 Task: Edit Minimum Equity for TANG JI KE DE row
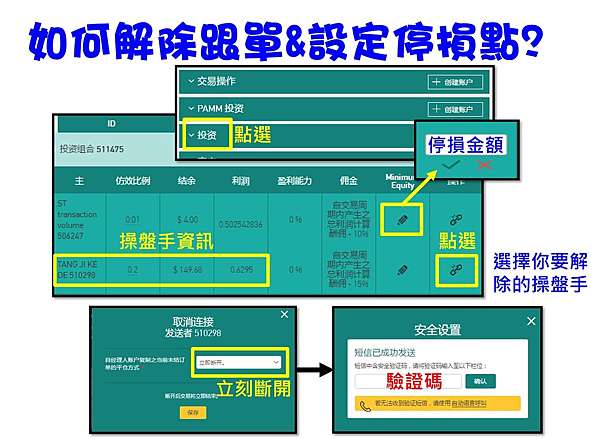point(402,270)
